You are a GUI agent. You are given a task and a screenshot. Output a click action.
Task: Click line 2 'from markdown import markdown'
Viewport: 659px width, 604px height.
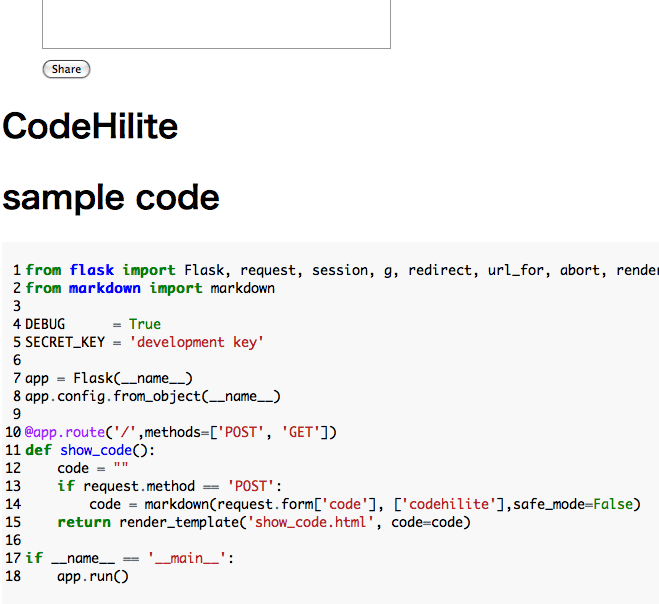pos(150,288)
